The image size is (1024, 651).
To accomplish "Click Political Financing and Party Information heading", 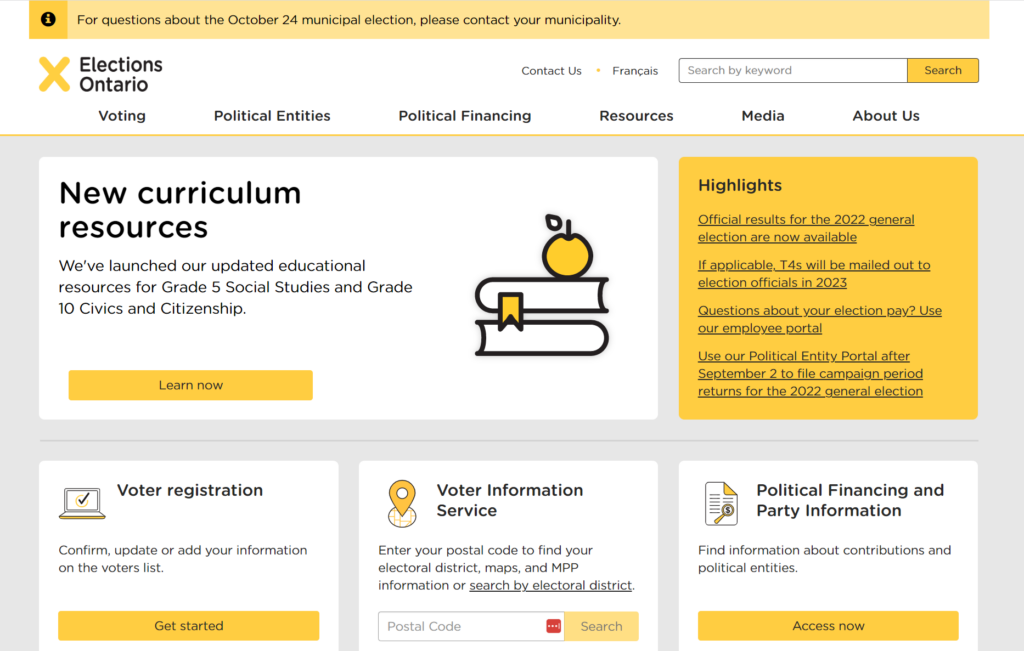I will coord(850,500).
